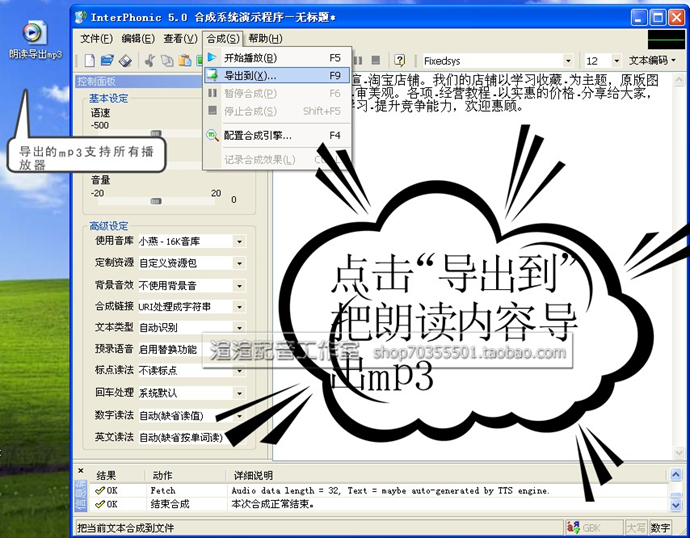Click the 大写 status bar indicator
This screenshot has width=690, height=538.
point(636,527)
